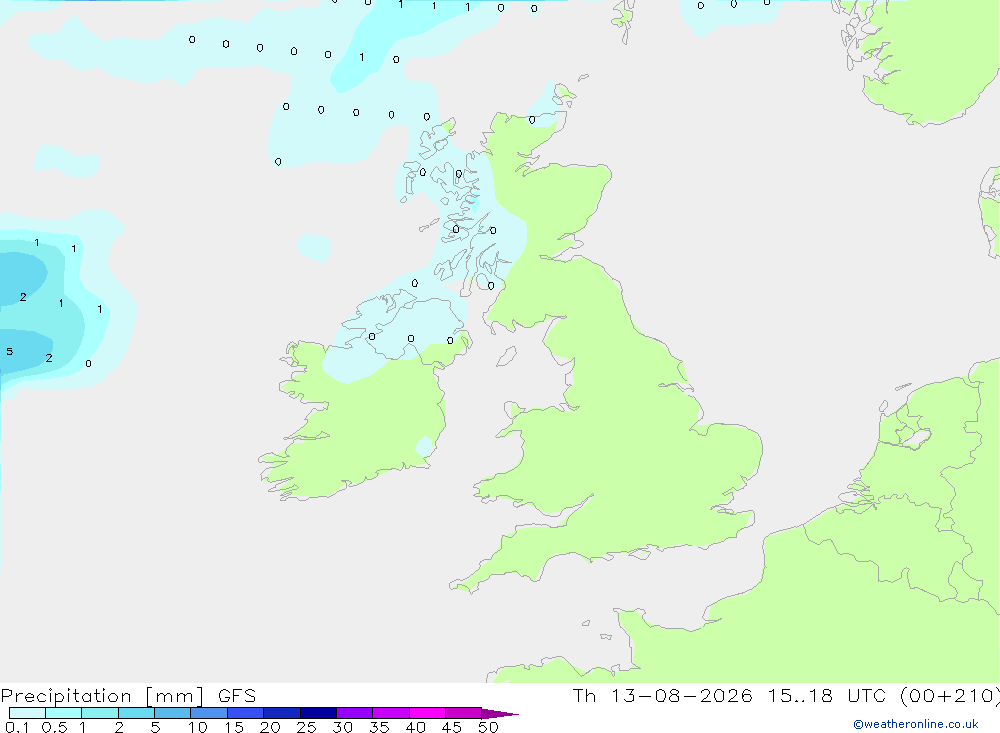Select the 30 to 35 mm purple swatch

pos(355,713)
